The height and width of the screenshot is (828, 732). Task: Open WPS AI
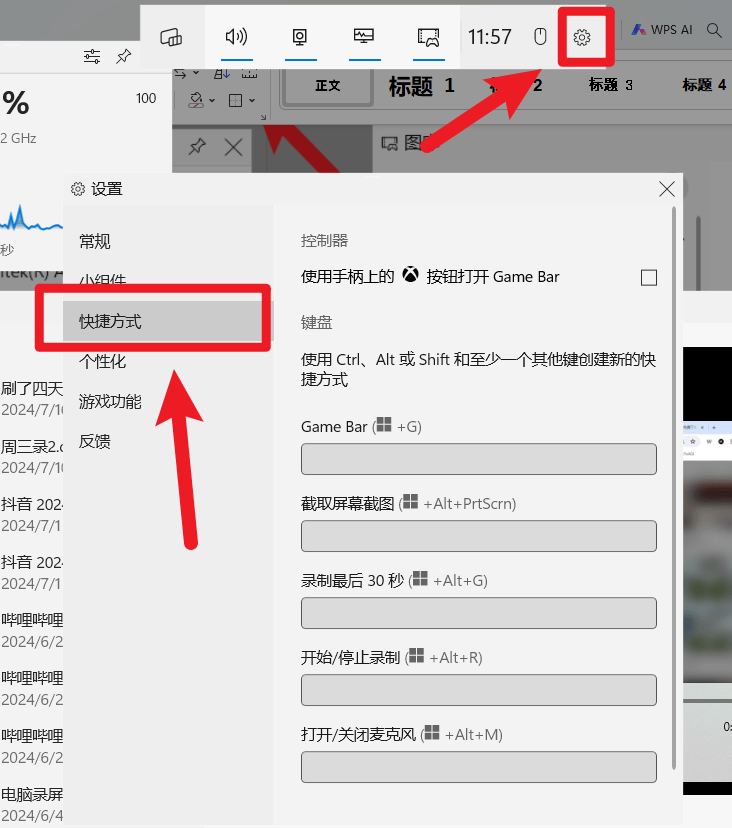click(662, 30)
